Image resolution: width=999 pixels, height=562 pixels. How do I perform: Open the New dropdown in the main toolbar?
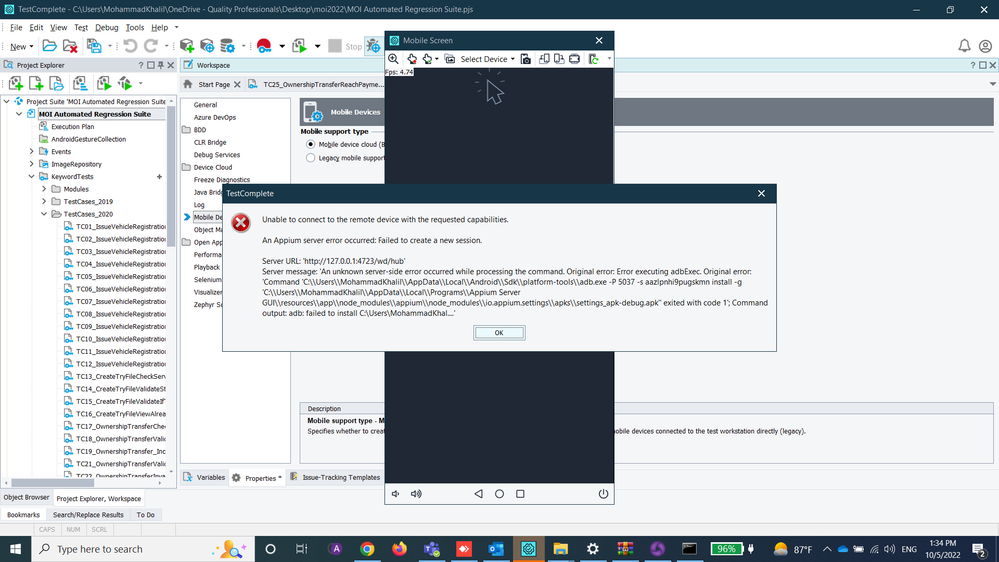pos(21,47)
